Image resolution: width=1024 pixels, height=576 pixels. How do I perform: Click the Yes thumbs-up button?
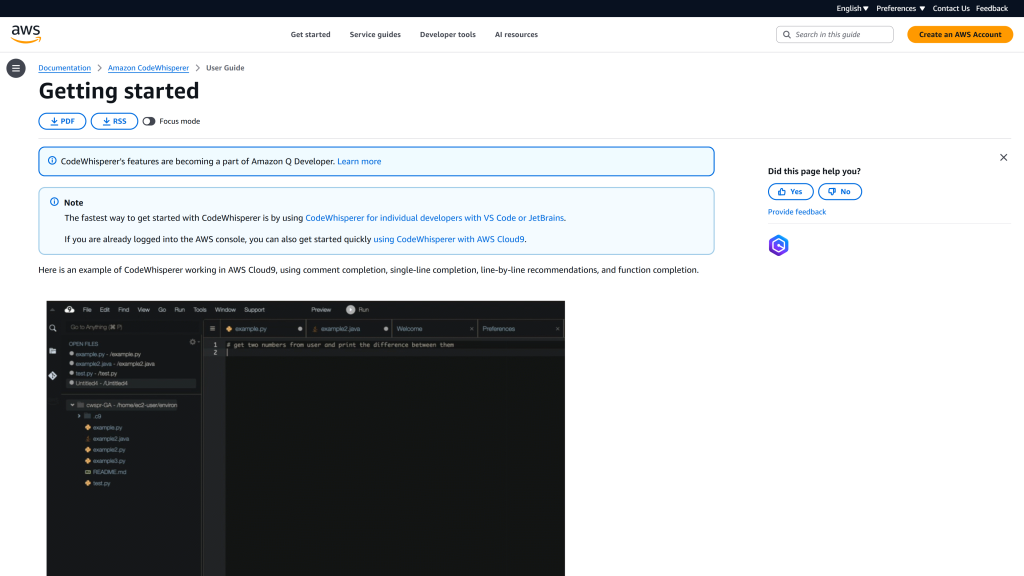[790, 191]
